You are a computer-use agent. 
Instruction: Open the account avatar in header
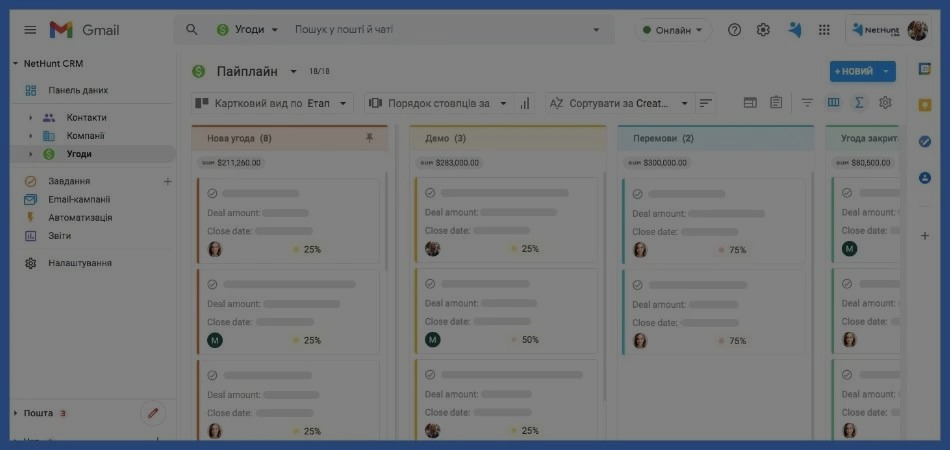point(917,30)
